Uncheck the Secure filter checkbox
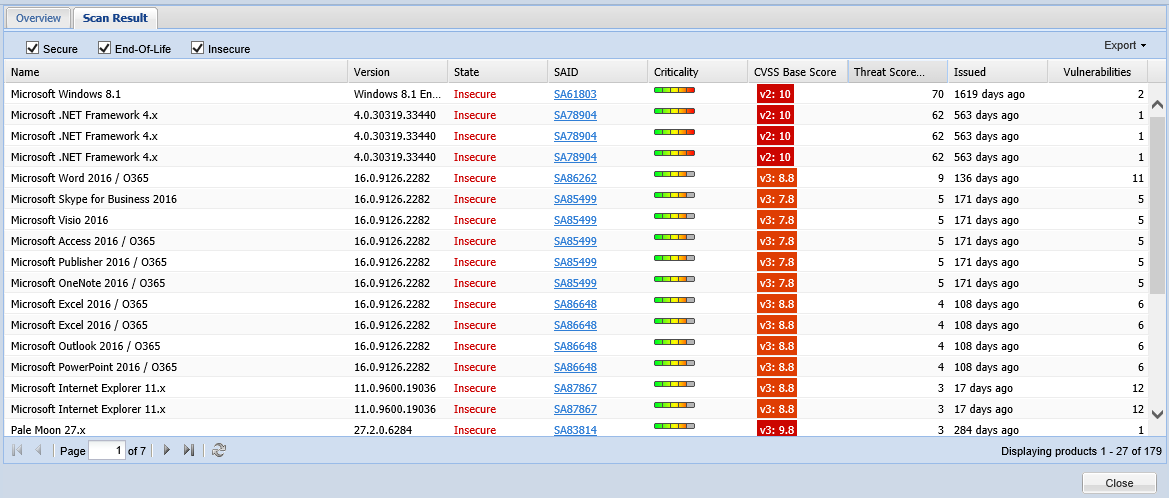This screenshot has width=1169, height=498. pos(33,48)
